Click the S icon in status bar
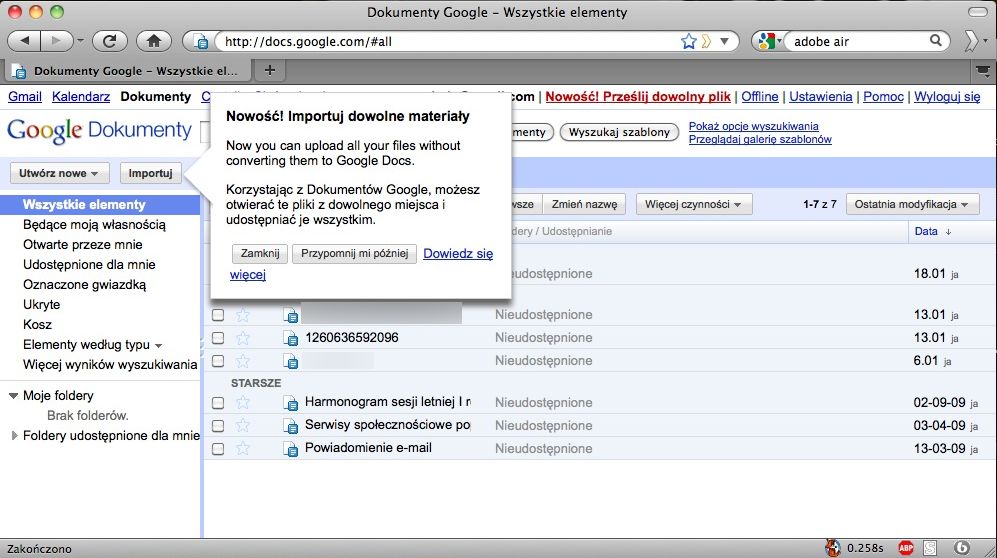The image size is (997, 558). (930, 548)
